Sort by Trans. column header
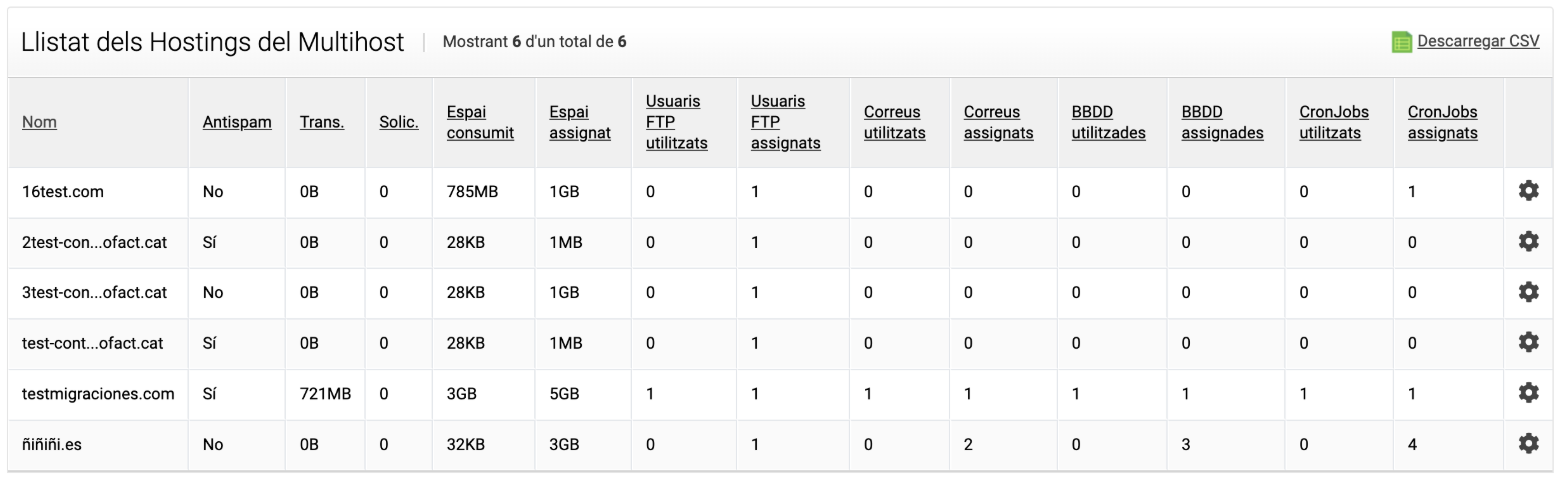 pos(322,122)
